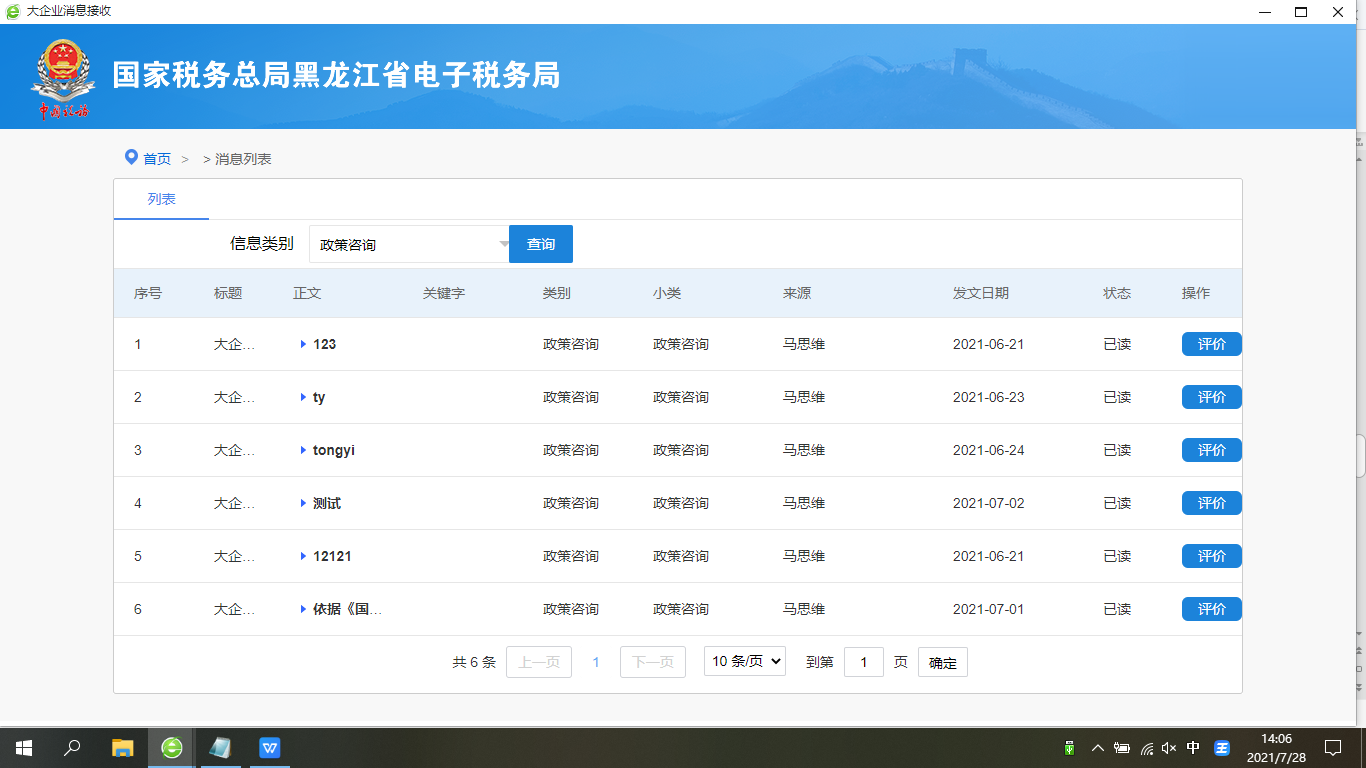Click 评价 button for row 6
The height and width of the screenshot is (768, 1366).
1211,609
